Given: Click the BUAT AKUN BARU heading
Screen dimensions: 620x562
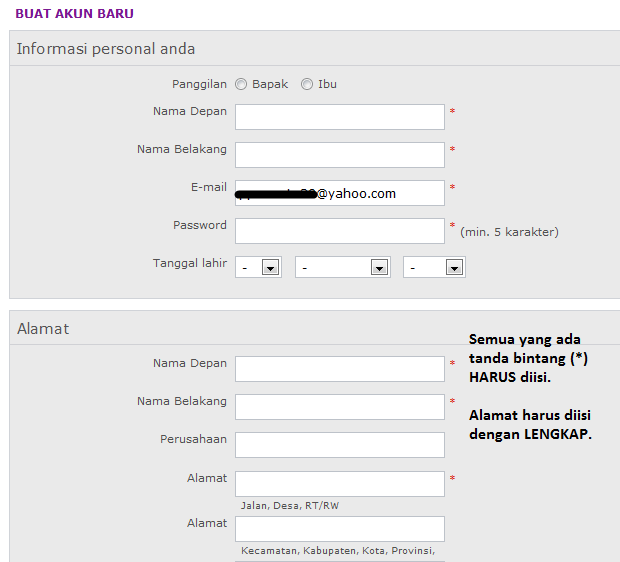Looking at the screenshot, I should [74, 14].
